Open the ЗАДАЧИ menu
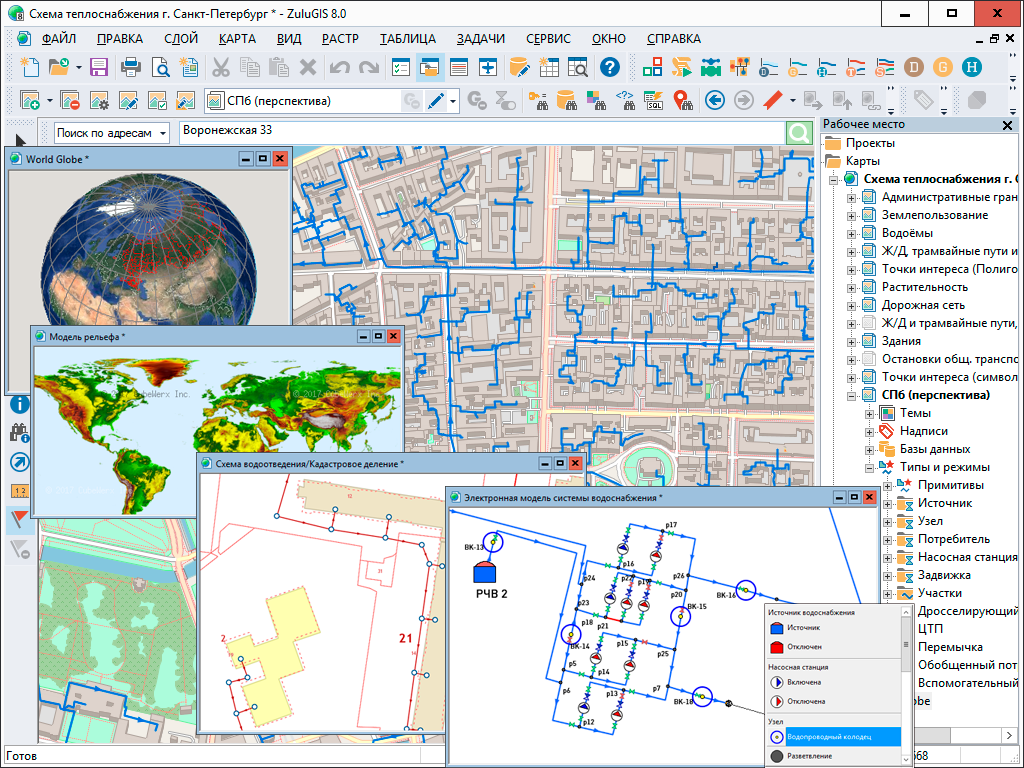This screenshot has height=768, width=1024. (x=480, y=39)
